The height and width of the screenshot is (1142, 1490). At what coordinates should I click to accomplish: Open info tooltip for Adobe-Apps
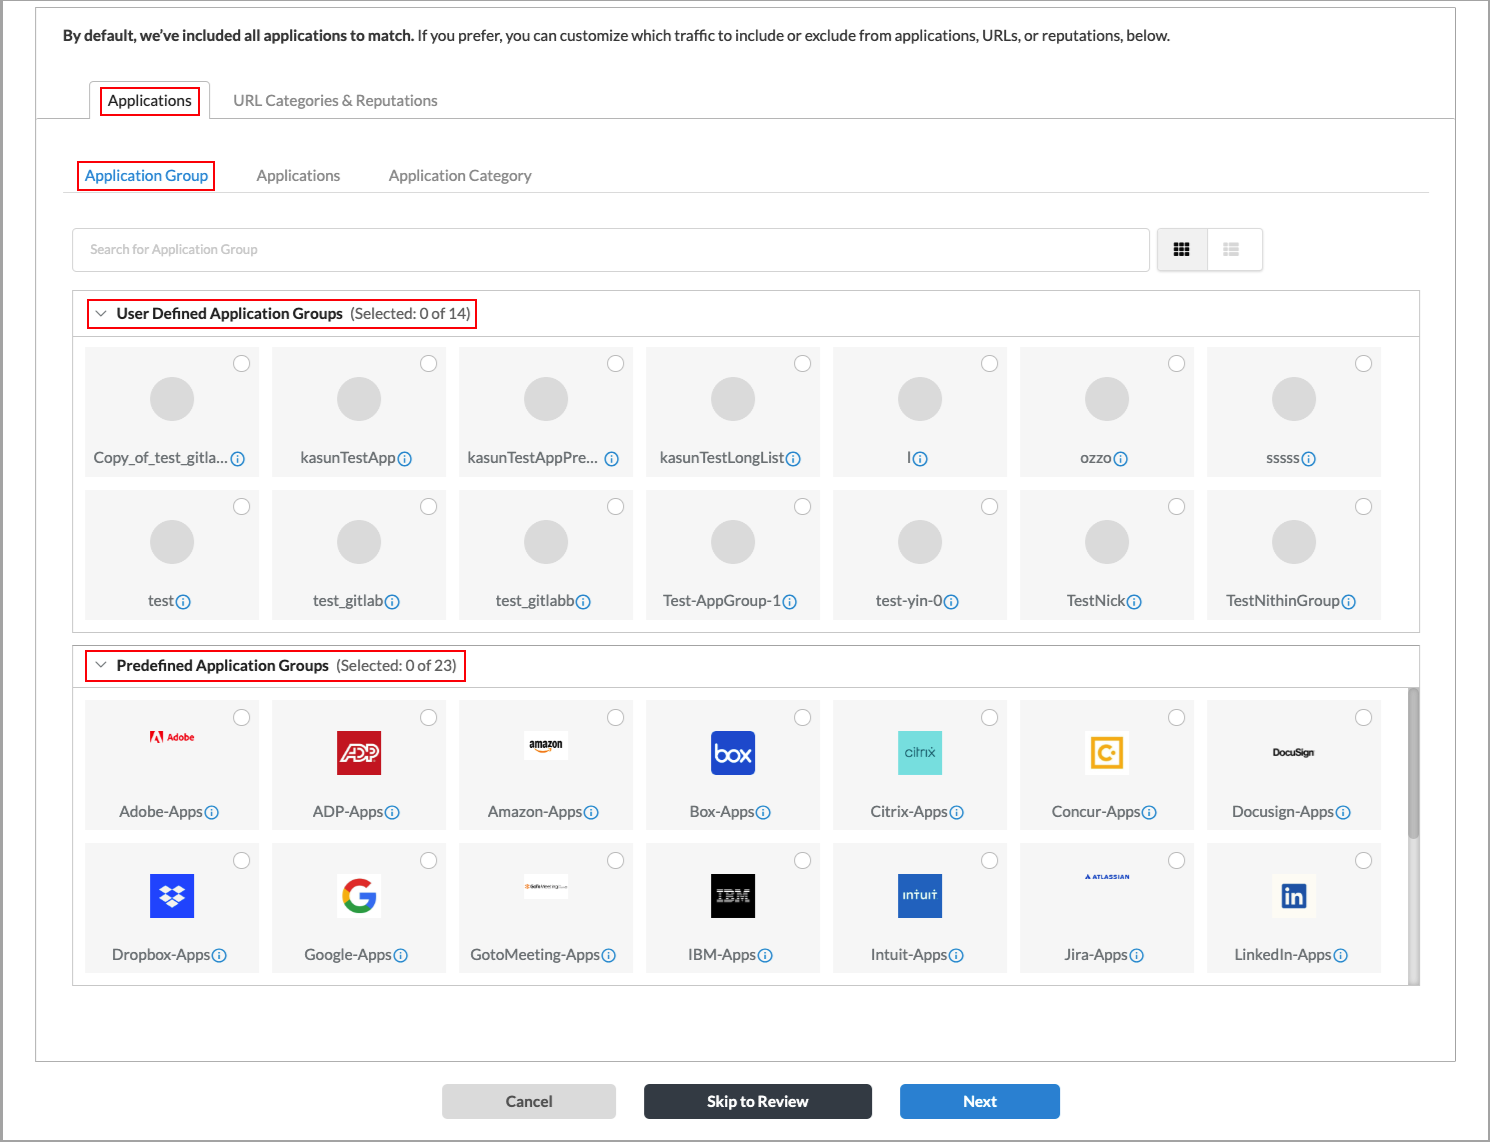212,812
